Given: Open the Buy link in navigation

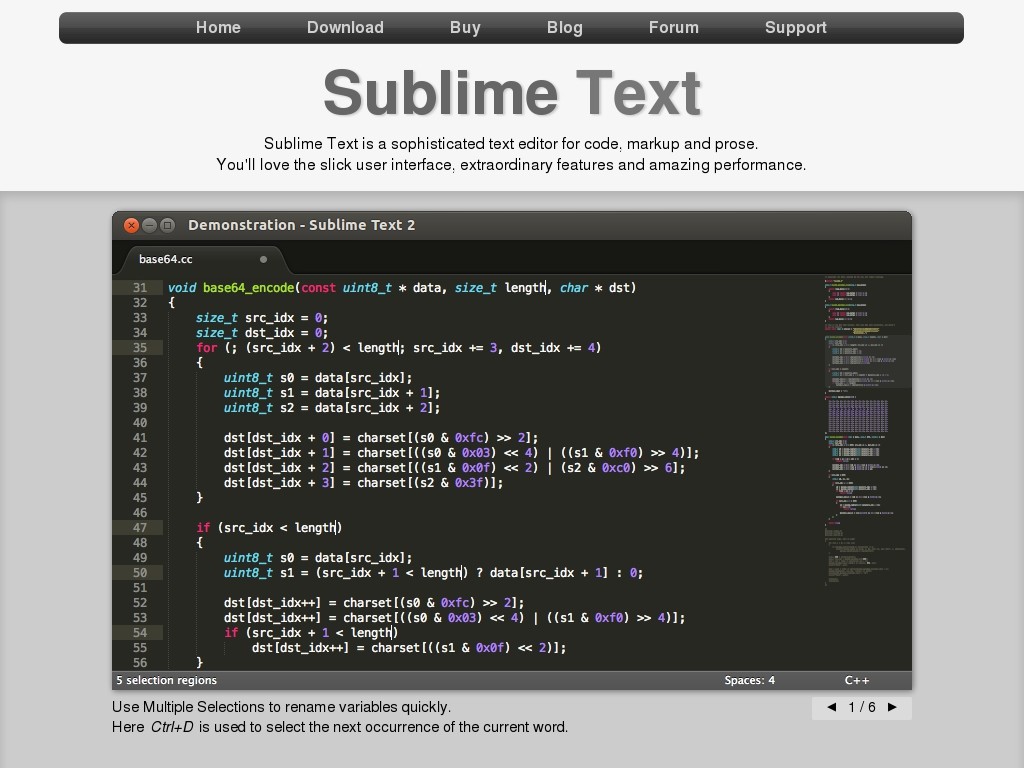Looking at the screenshot, I should 465,27.
